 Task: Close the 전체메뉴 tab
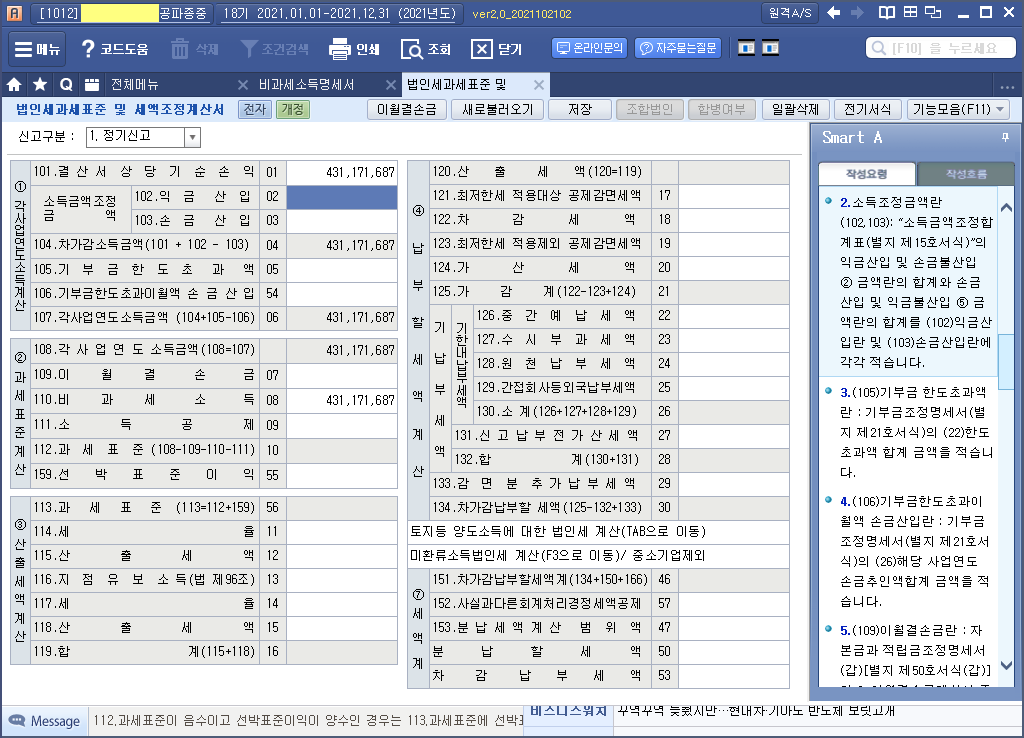[x=243, y=85]
